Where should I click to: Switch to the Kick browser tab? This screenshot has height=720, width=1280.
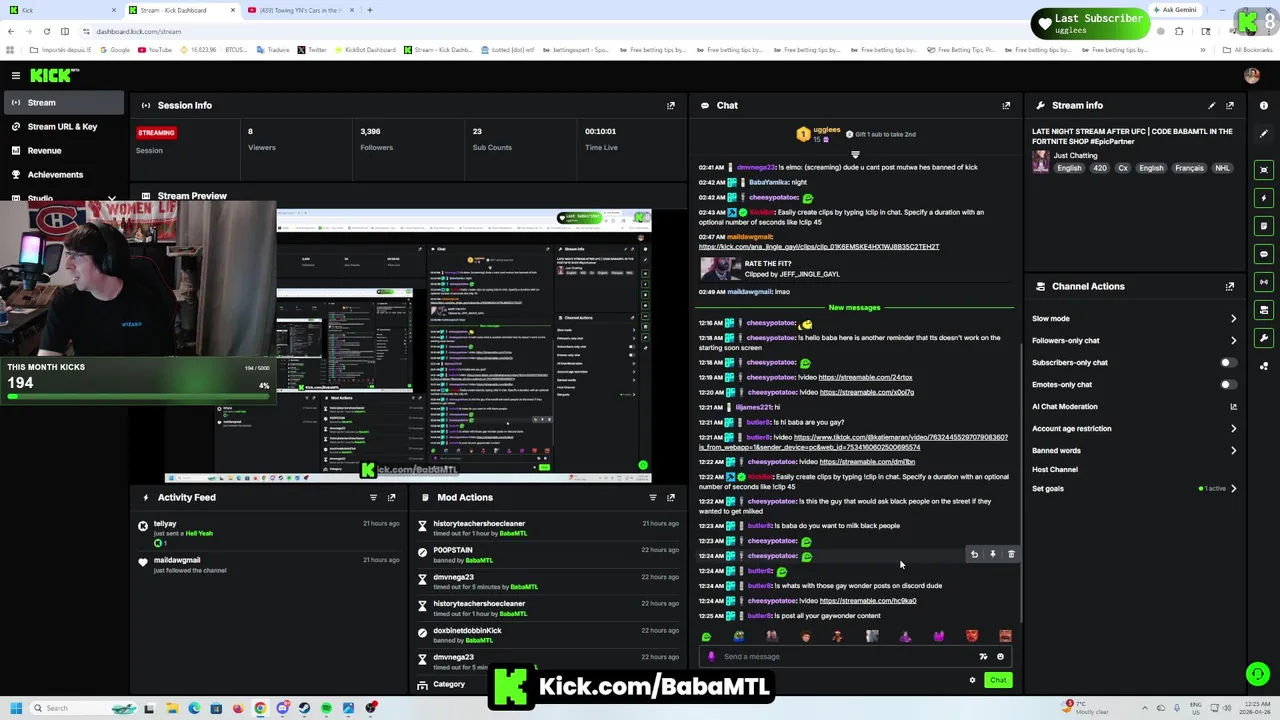pyautogui.click(x=60, y=10)
